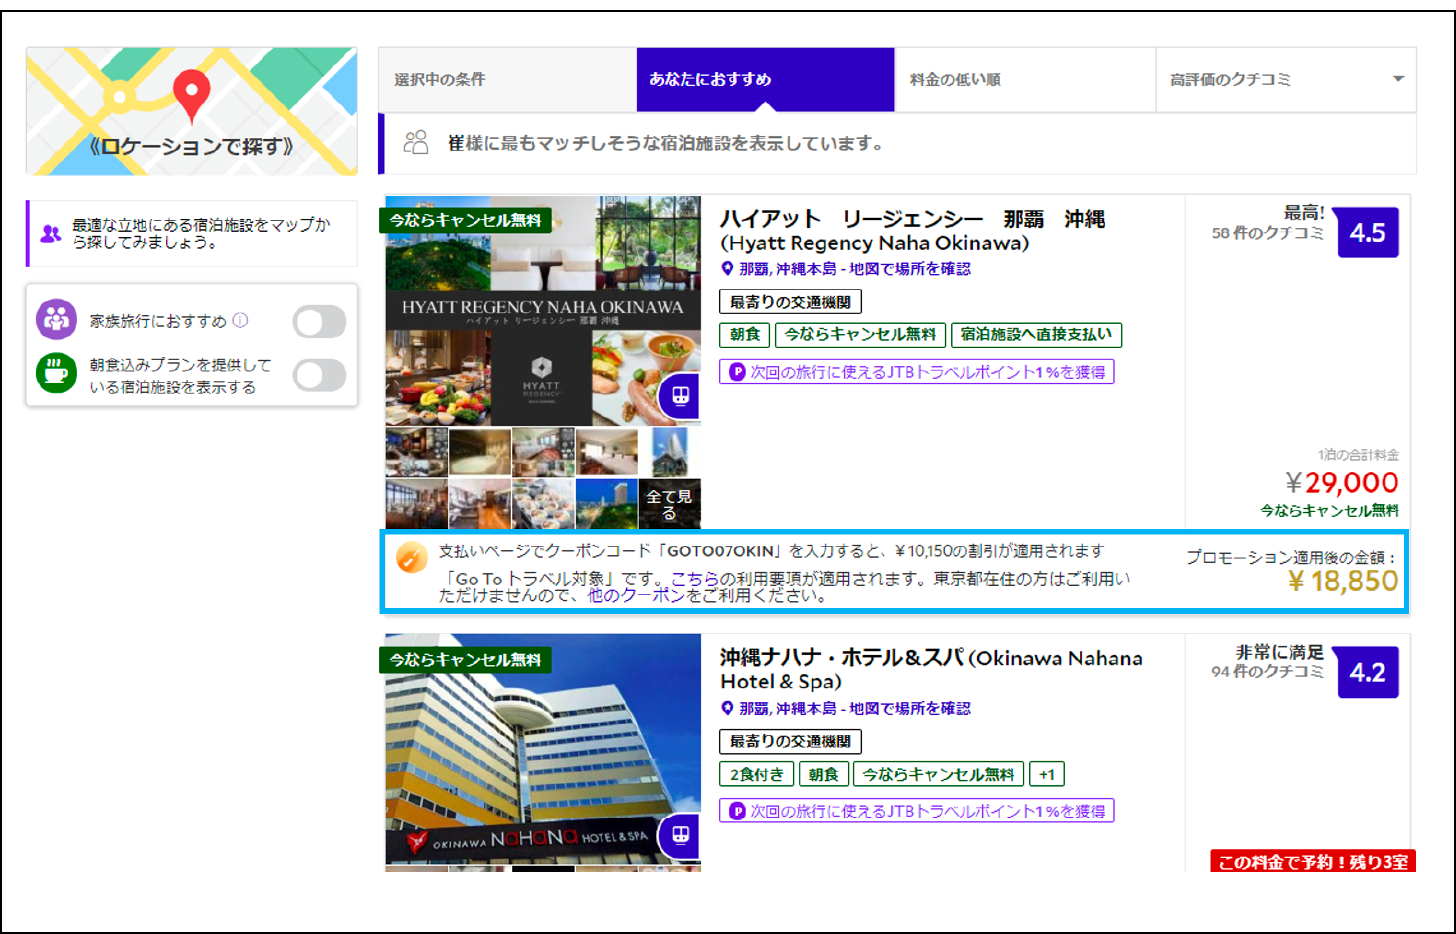The width and height of the screenshot is (1456, 934).
Task: Click the green breakfast cup icon
Action: coord(56,373)
